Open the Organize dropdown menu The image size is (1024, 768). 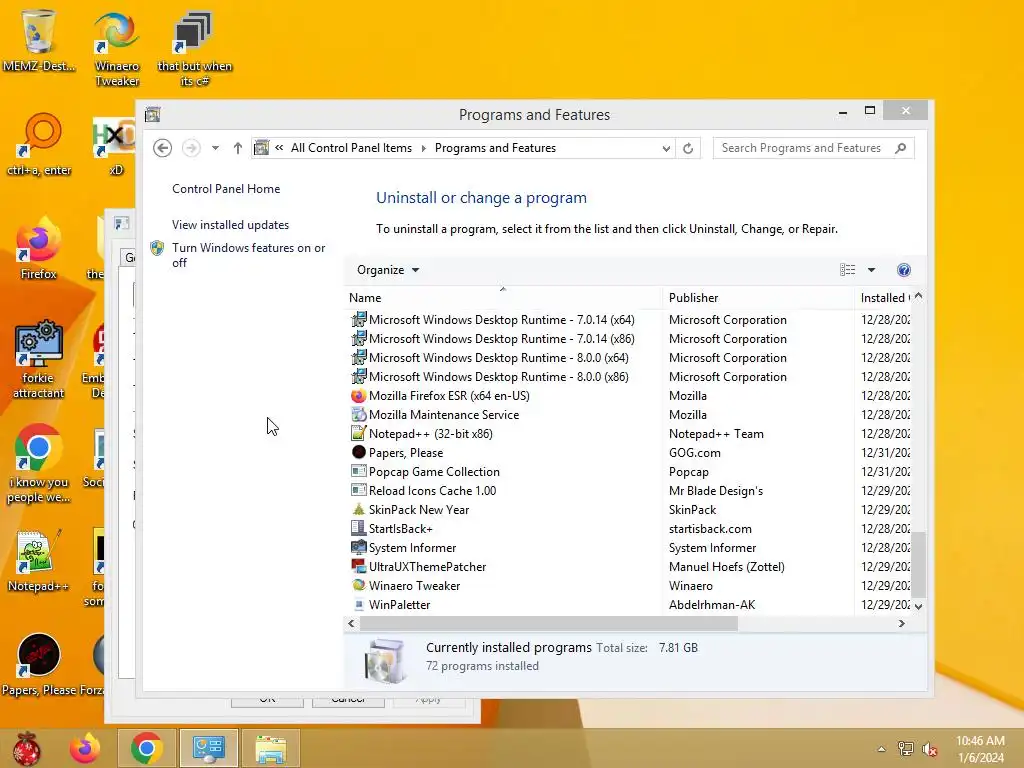pyautogui.click(x=388, y=270)
